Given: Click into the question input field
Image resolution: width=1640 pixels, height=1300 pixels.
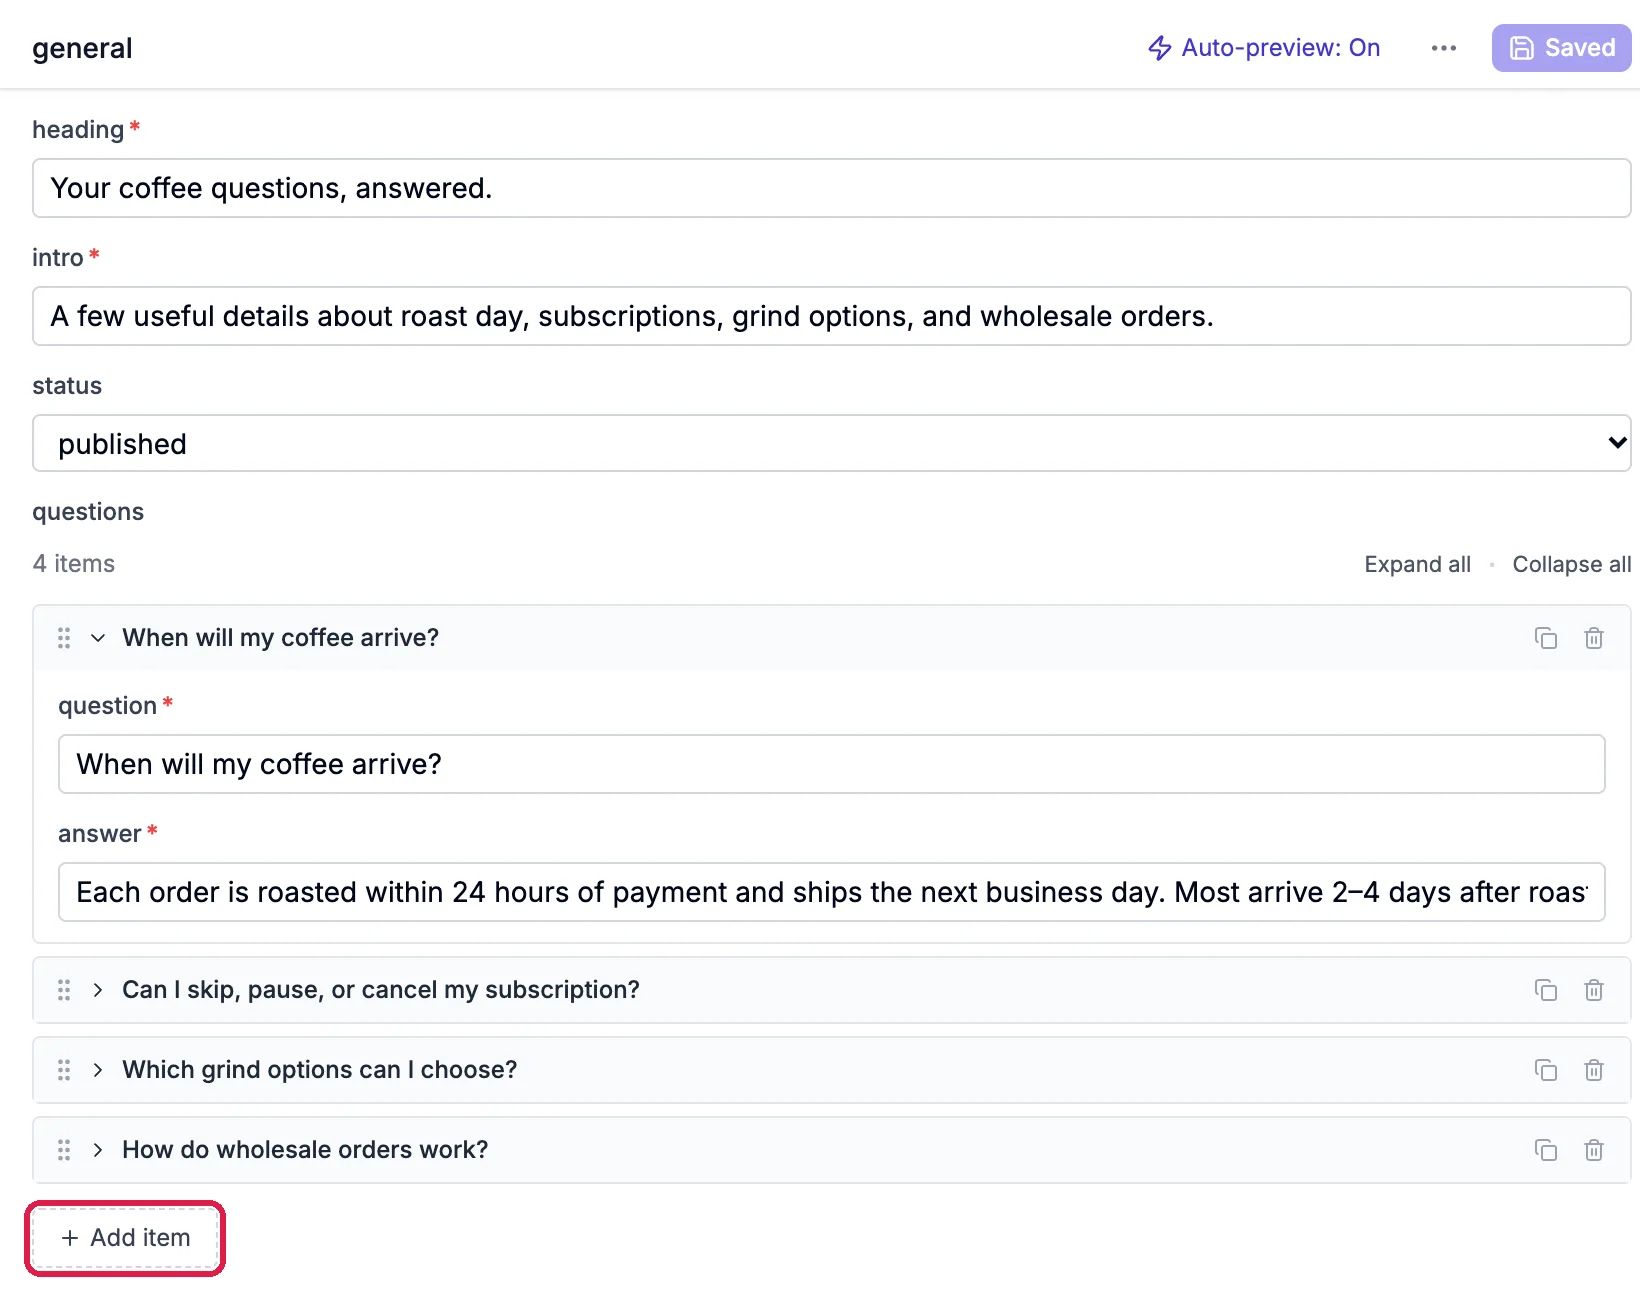Looking at the screenshot, I should 832,764.
